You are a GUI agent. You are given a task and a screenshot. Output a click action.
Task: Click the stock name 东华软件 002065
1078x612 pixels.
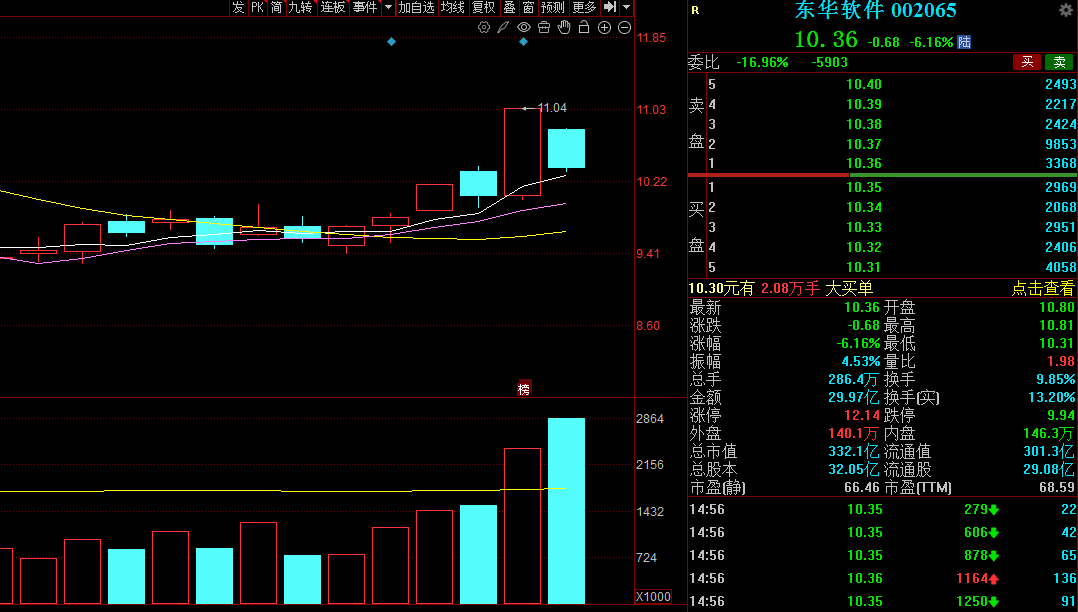coord(876,10)
